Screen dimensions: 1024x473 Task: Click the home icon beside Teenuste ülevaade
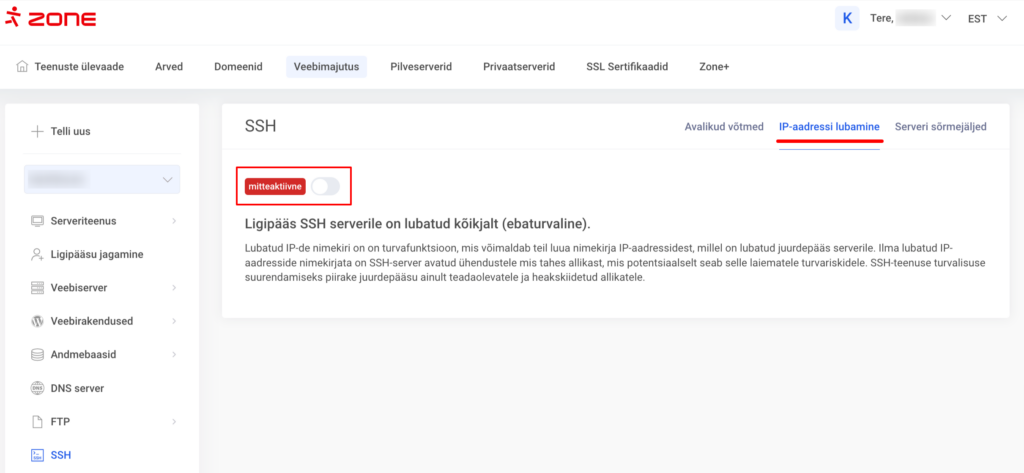click(x=23, y=67)
